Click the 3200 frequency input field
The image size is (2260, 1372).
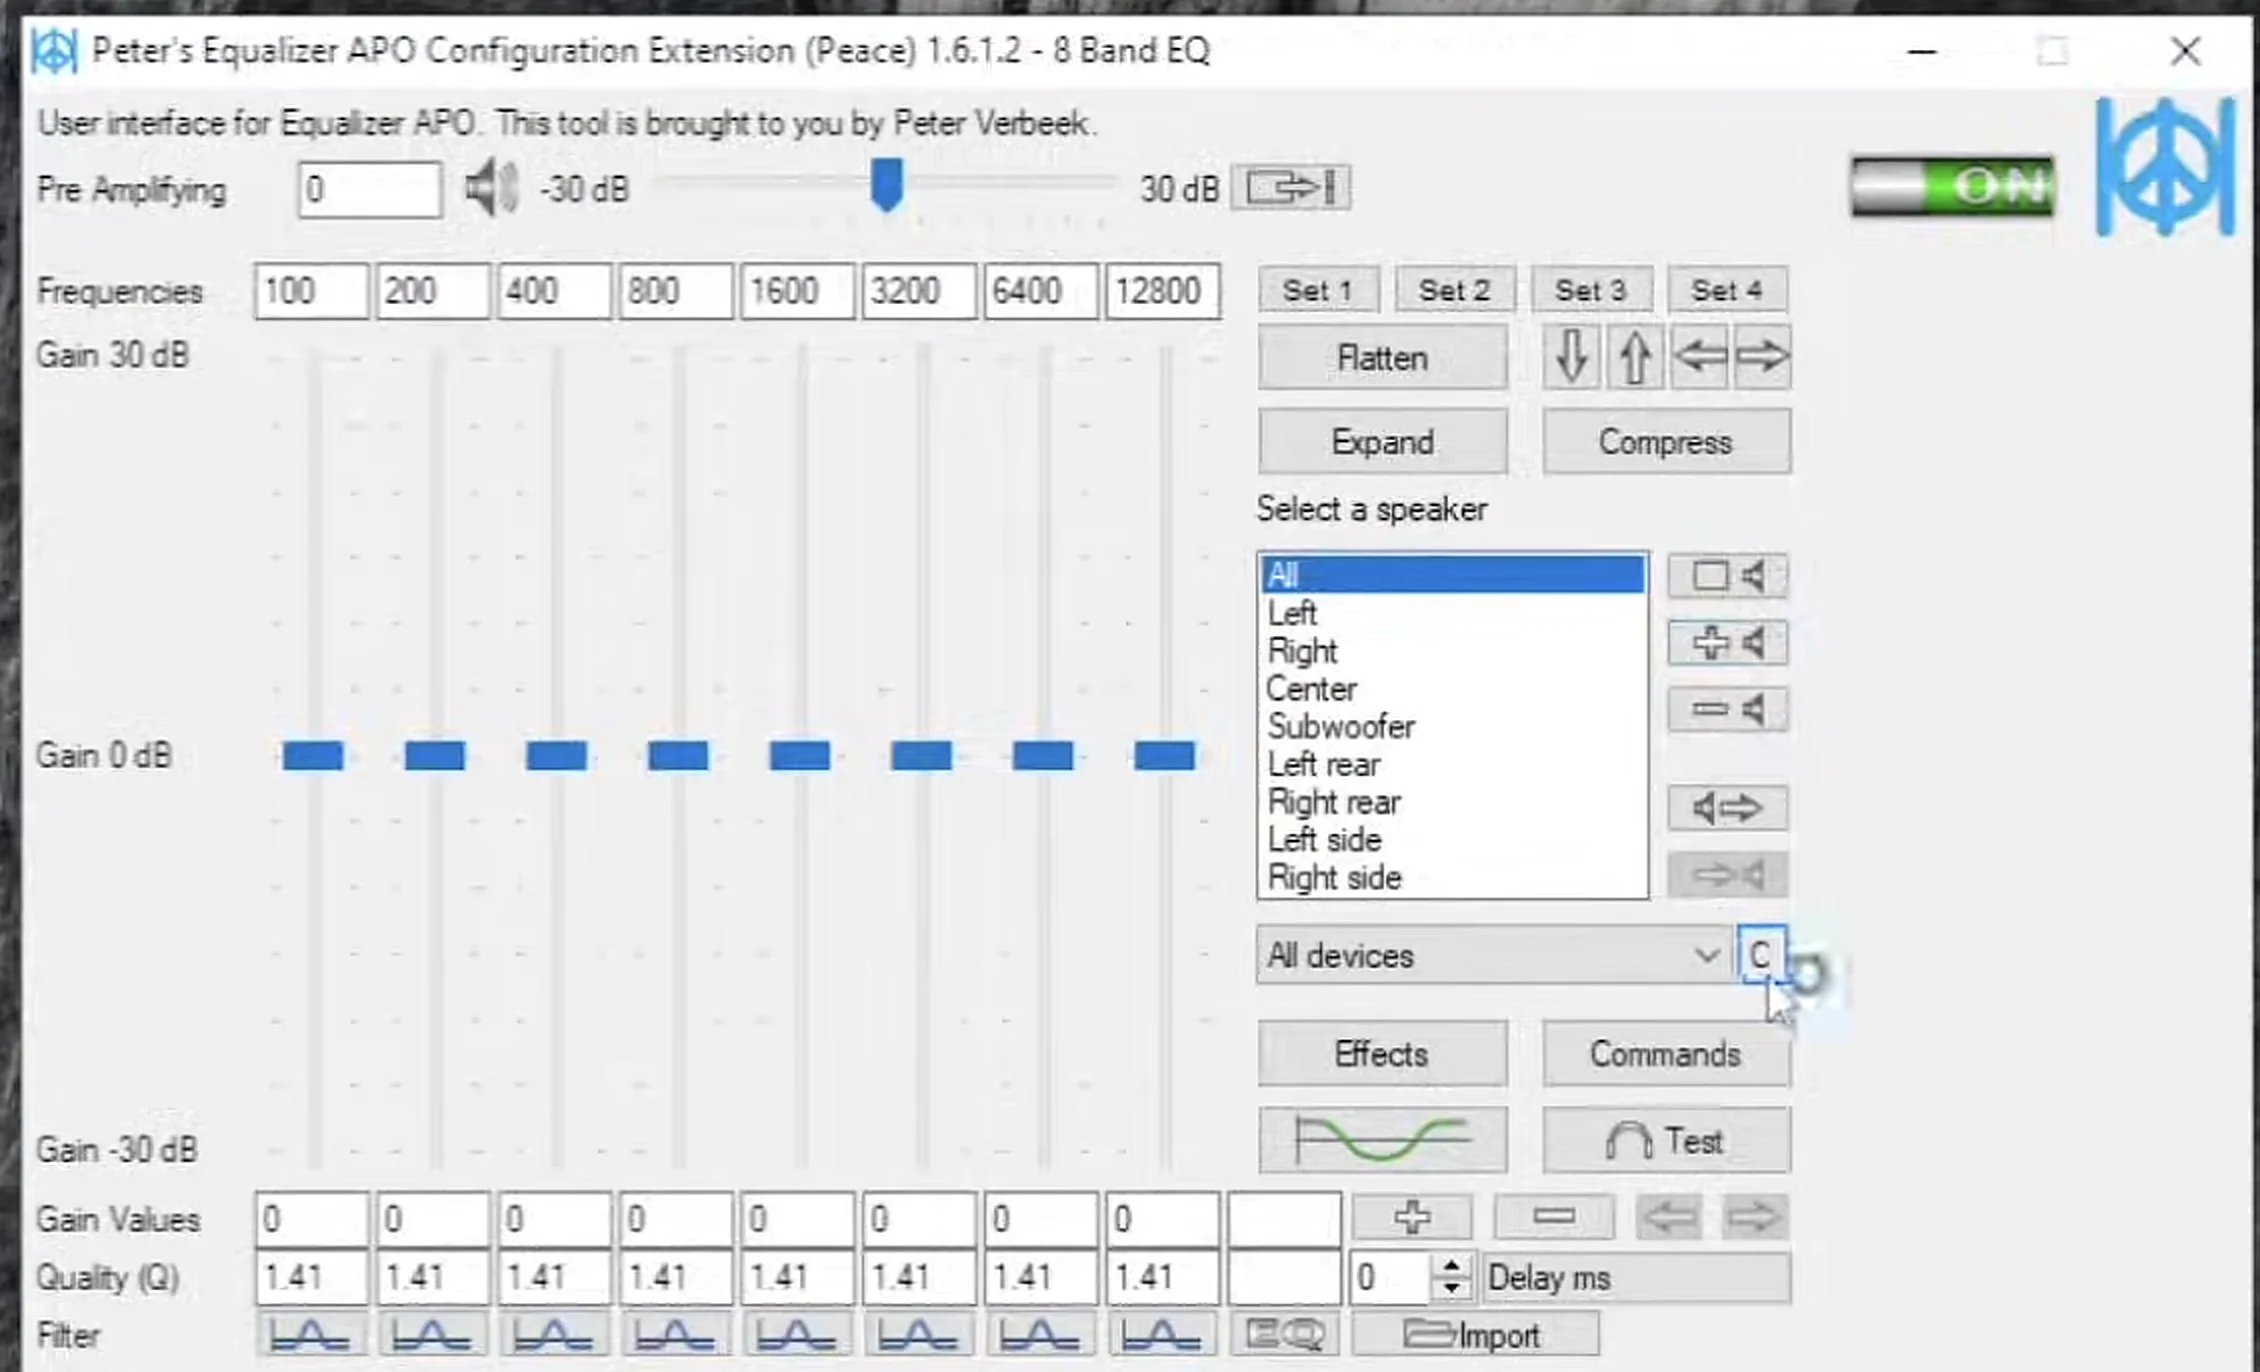tap(919, 291)
